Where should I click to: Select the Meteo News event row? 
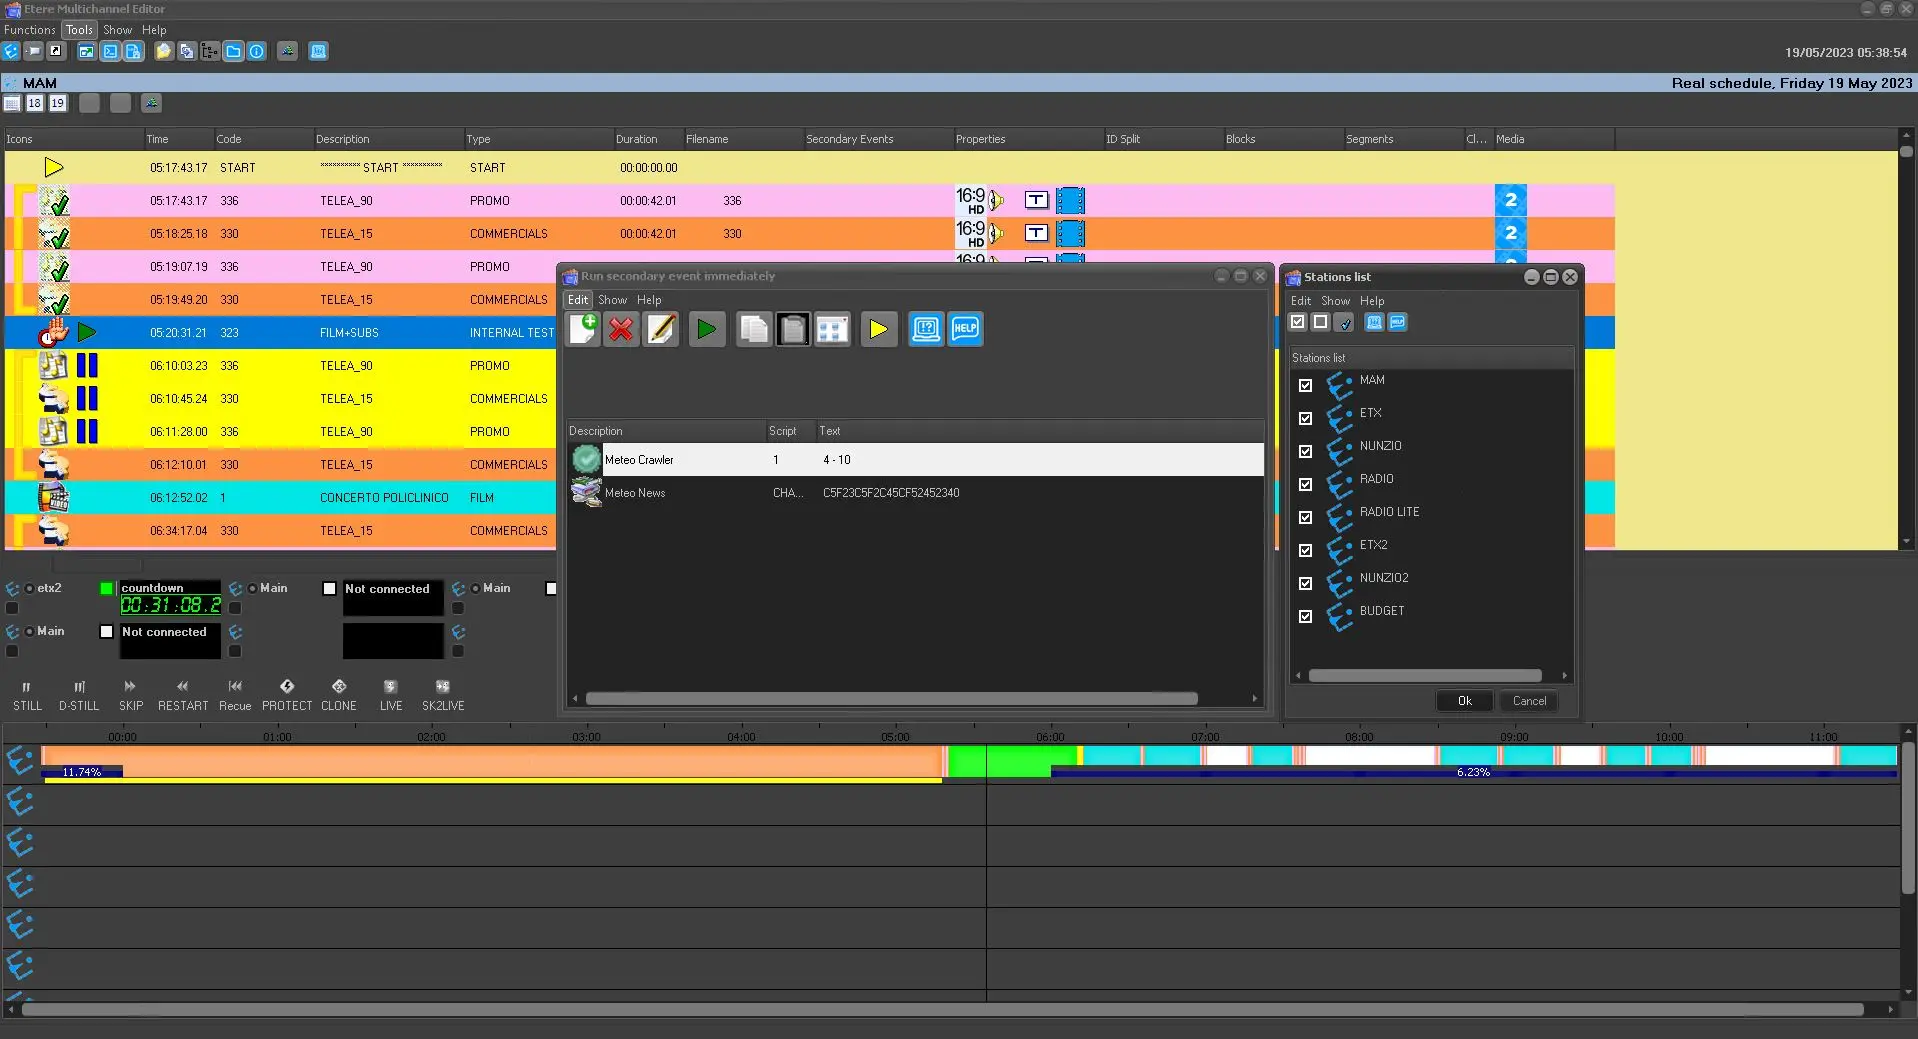(635, 493)
